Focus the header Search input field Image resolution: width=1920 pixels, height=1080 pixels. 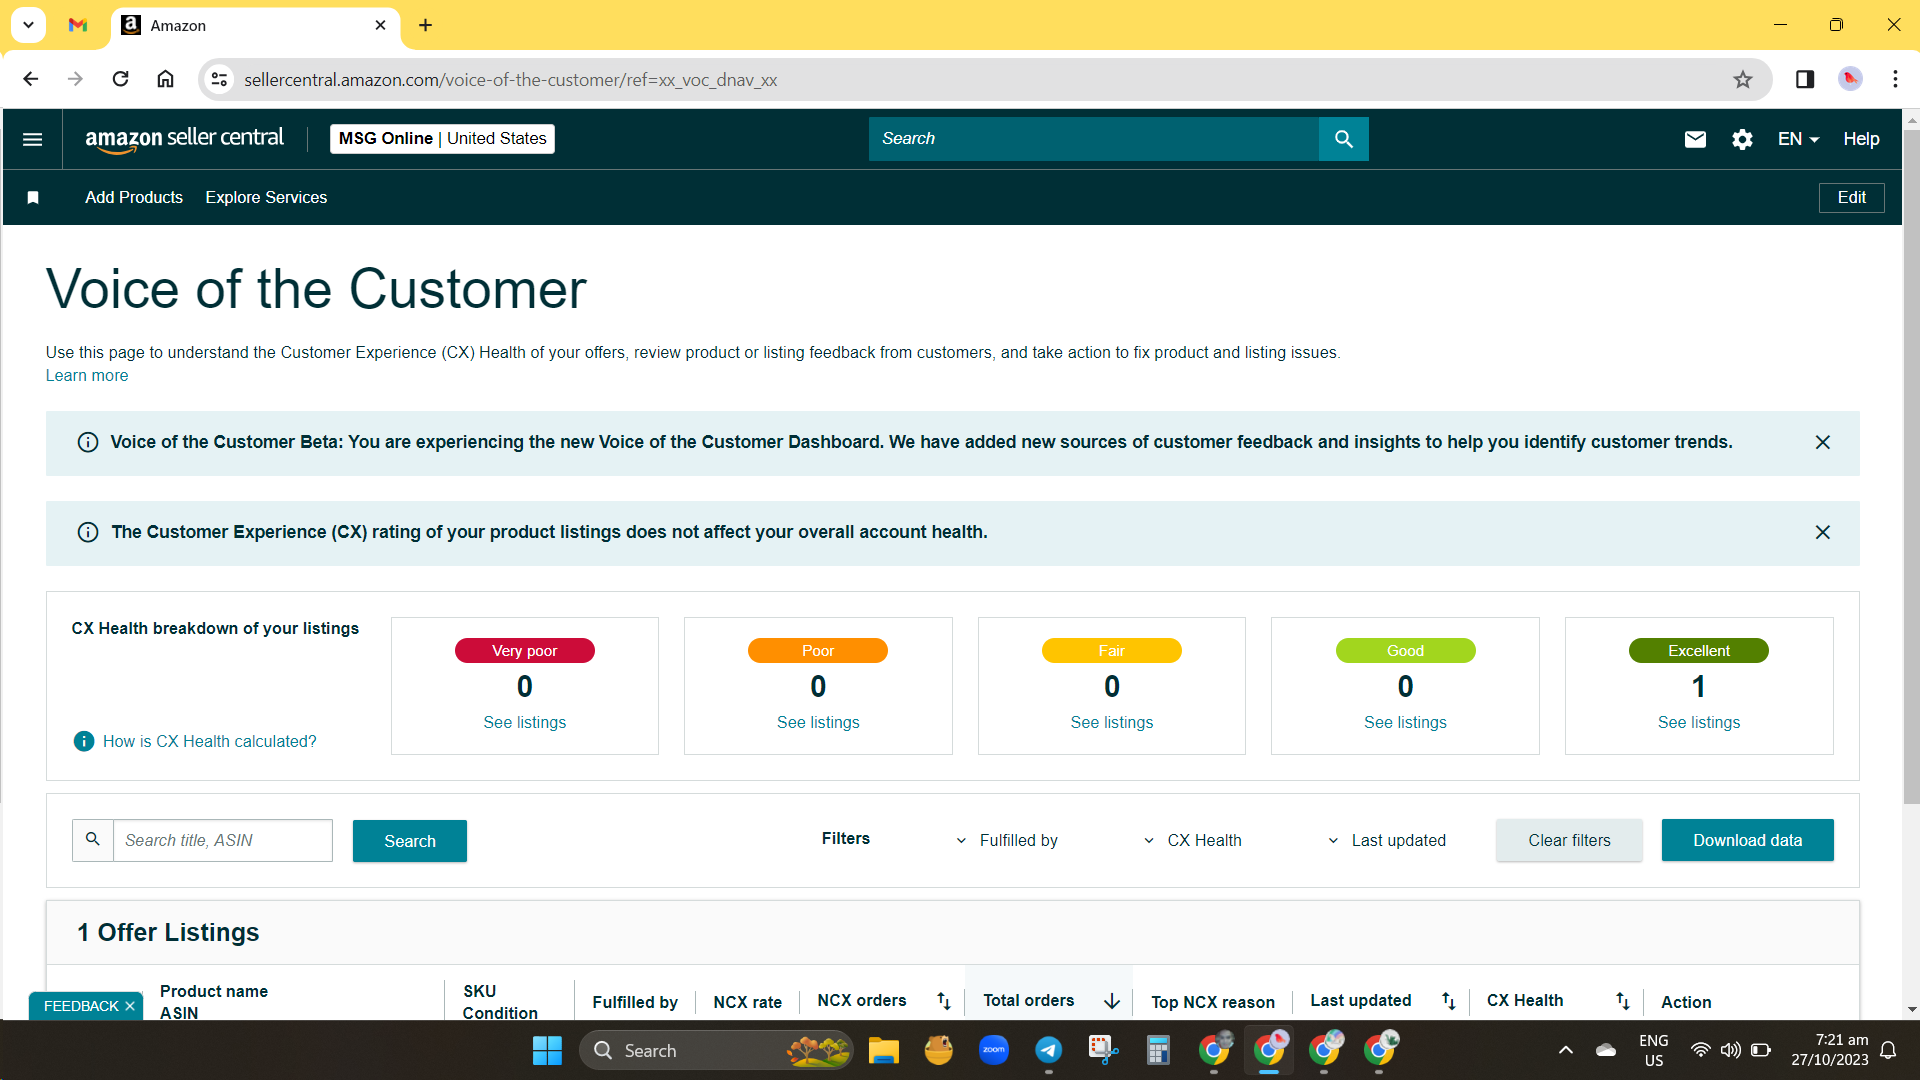tap(1094, 139)
